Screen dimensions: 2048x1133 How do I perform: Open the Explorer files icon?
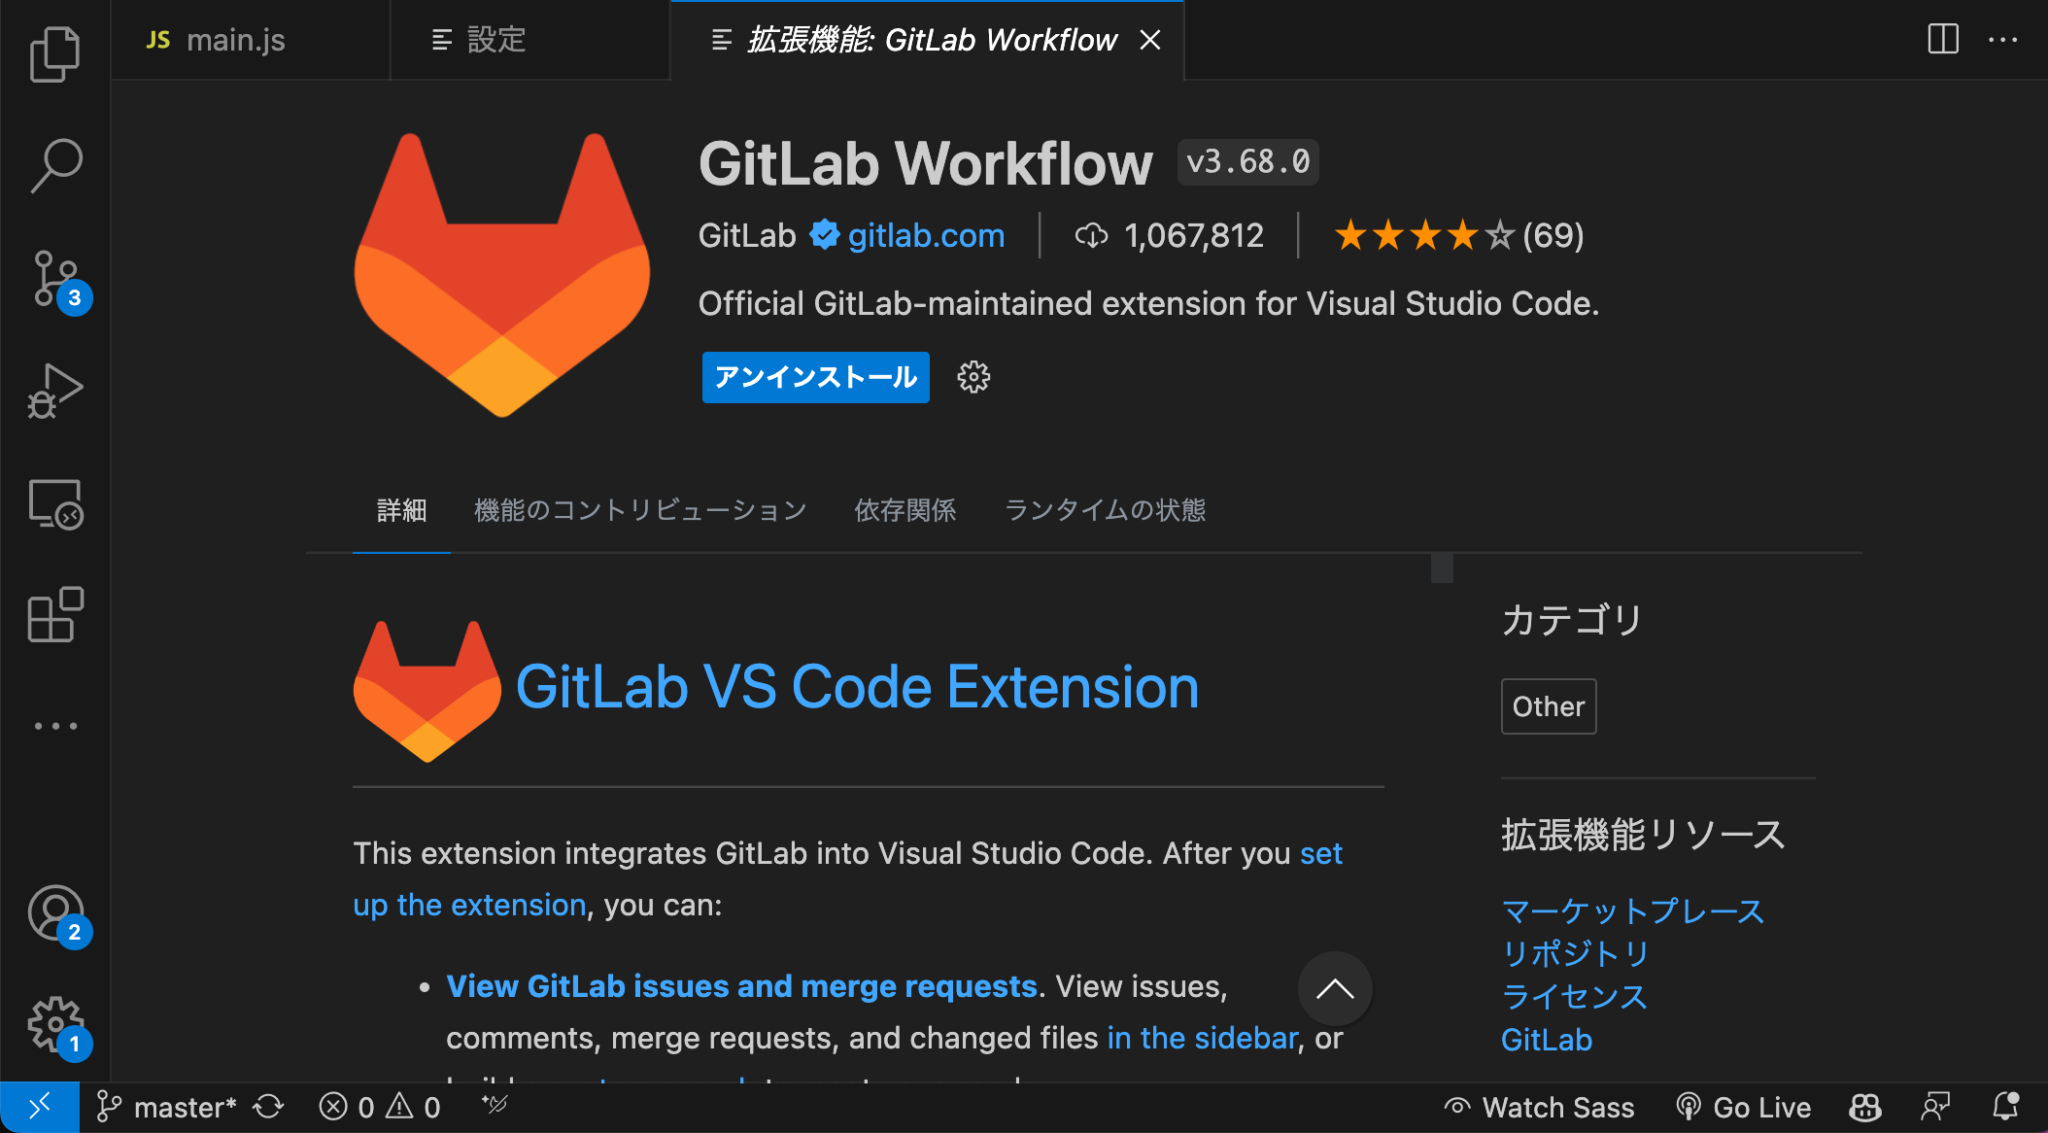[x=55, y=54]
